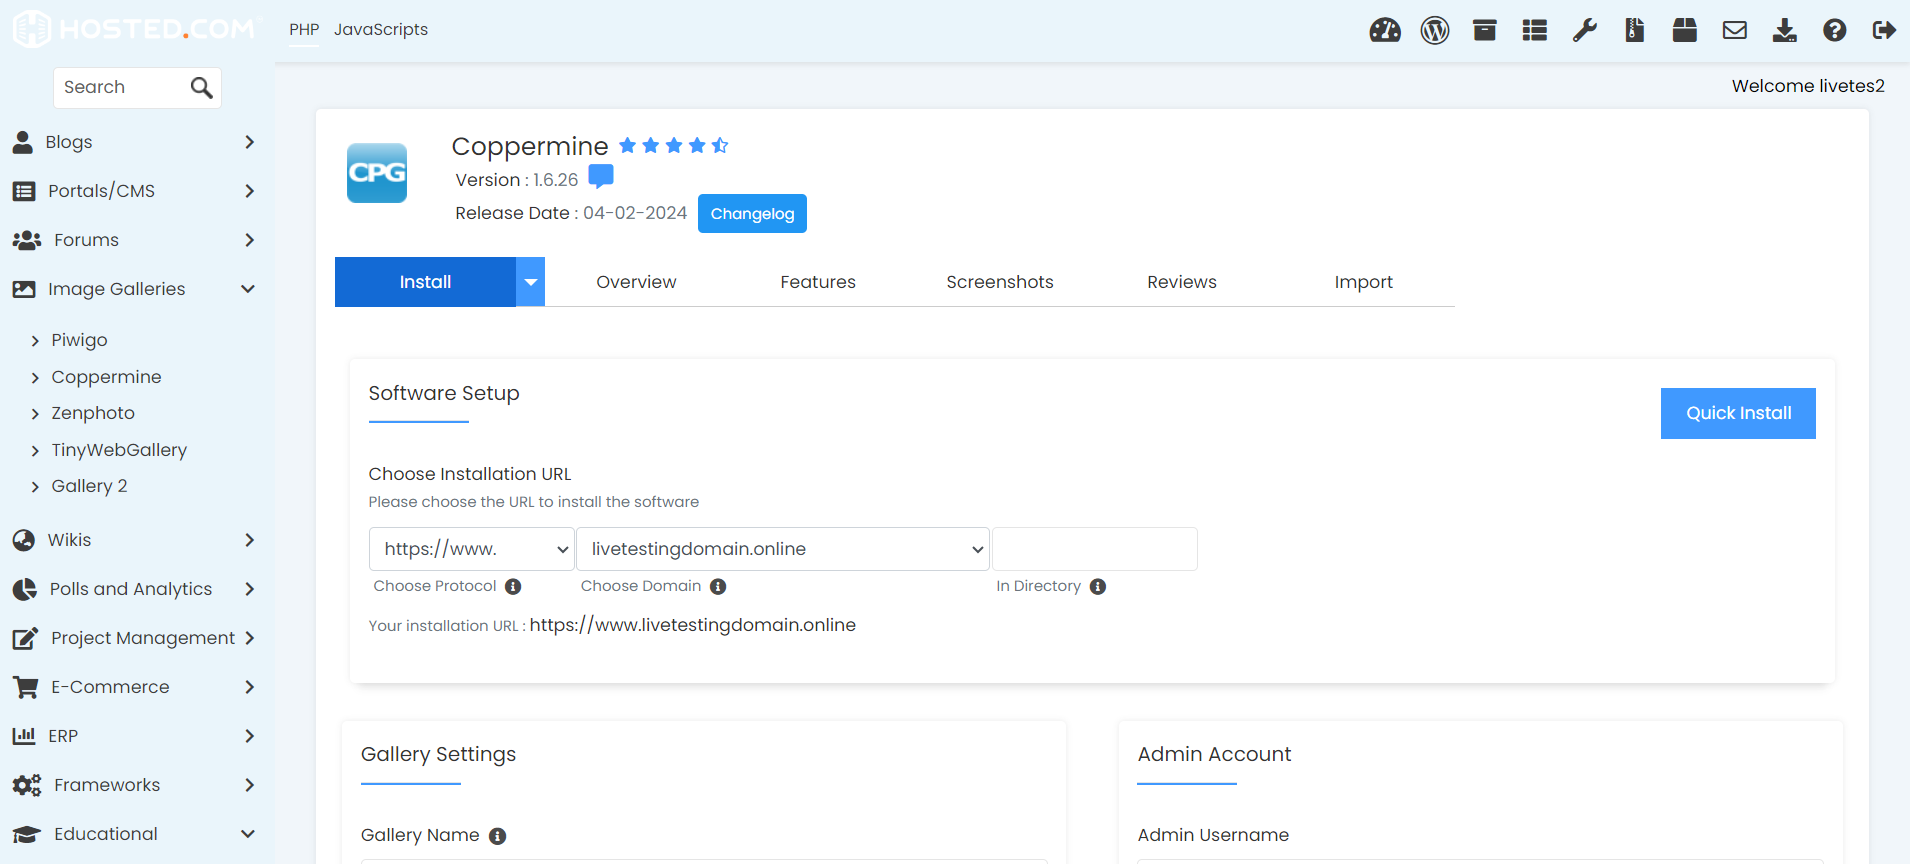
Task: Expand the ERP category
Action: [x=249, y=736]
